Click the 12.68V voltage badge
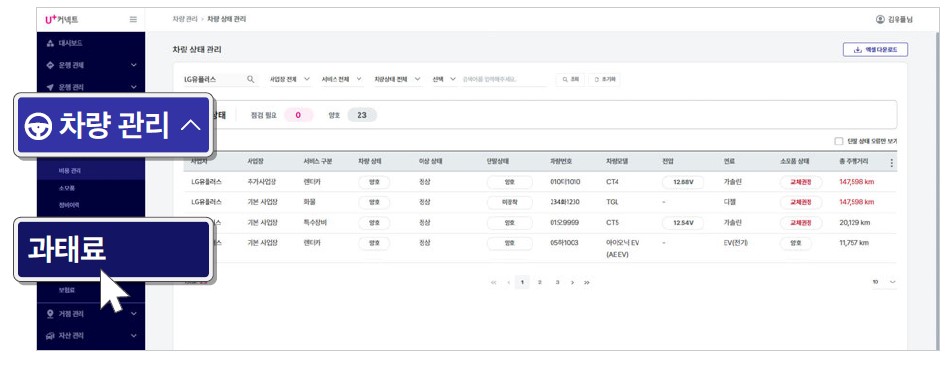The height and width of the screenshot is (372, 951). click(x=682, y=182)
